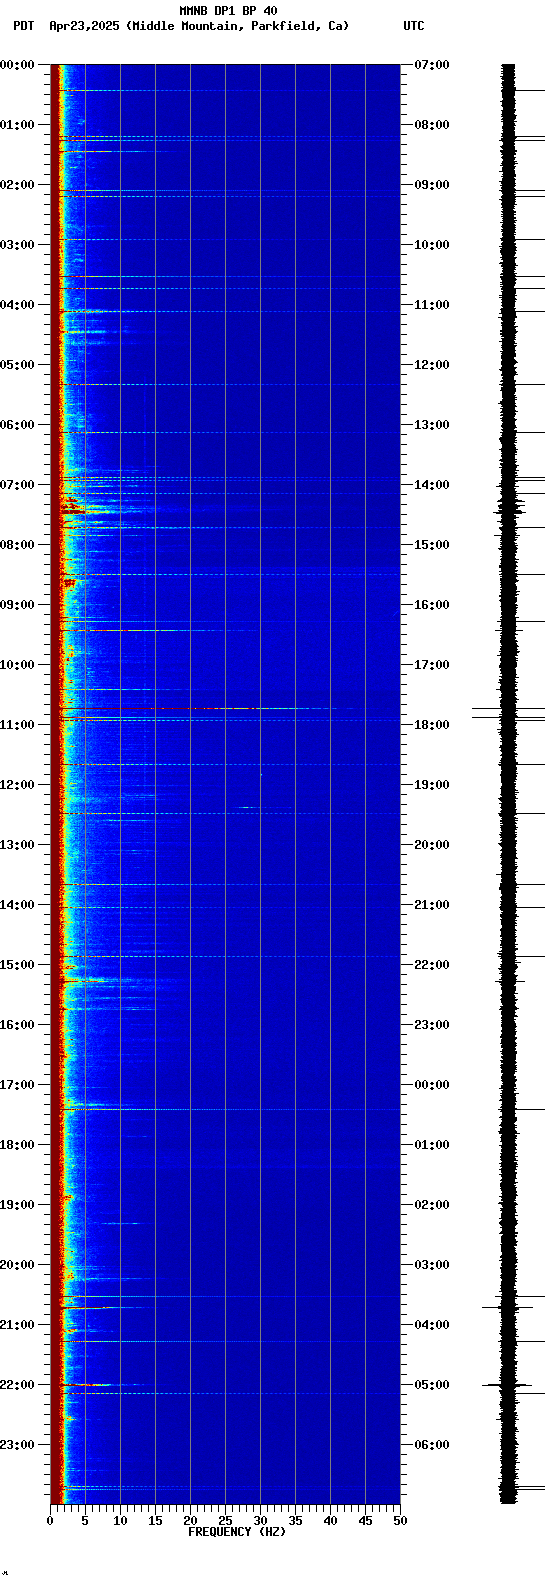Click the UTC time label "10:00"
This screenshot has height=1584, width=552.
click(x=432, y=245)
